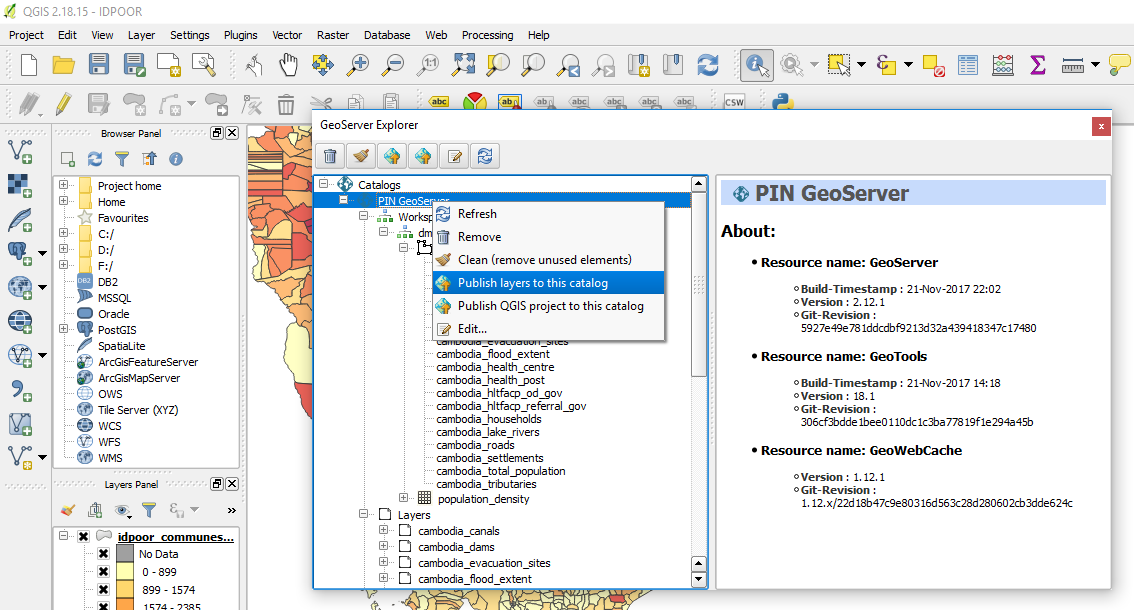This screenshot has width=1134, height=610.
Task: Expand the population_density node
Action: [x=404, y=498]
